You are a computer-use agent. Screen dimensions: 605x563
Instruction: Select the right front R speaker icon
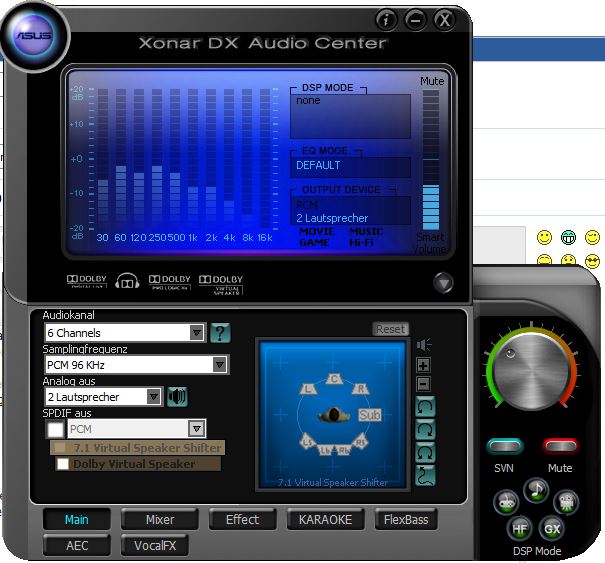pyautogui.click(x=360, y=389)
